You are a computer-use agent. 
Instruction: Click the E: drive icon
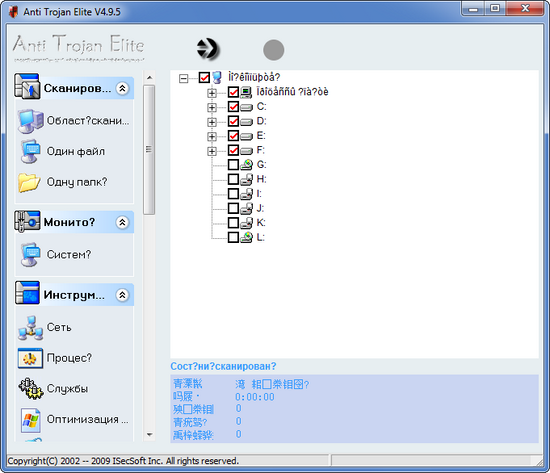click(x=247, y=136)
